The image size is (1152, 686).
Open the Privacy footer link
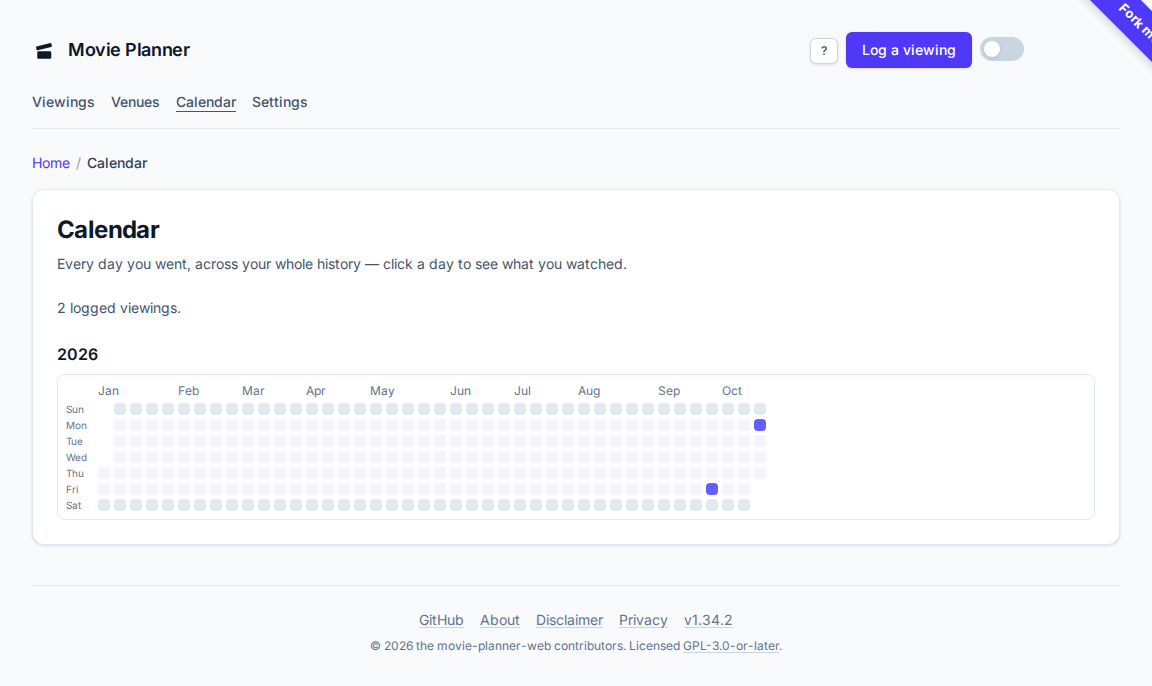coord(643,620)
